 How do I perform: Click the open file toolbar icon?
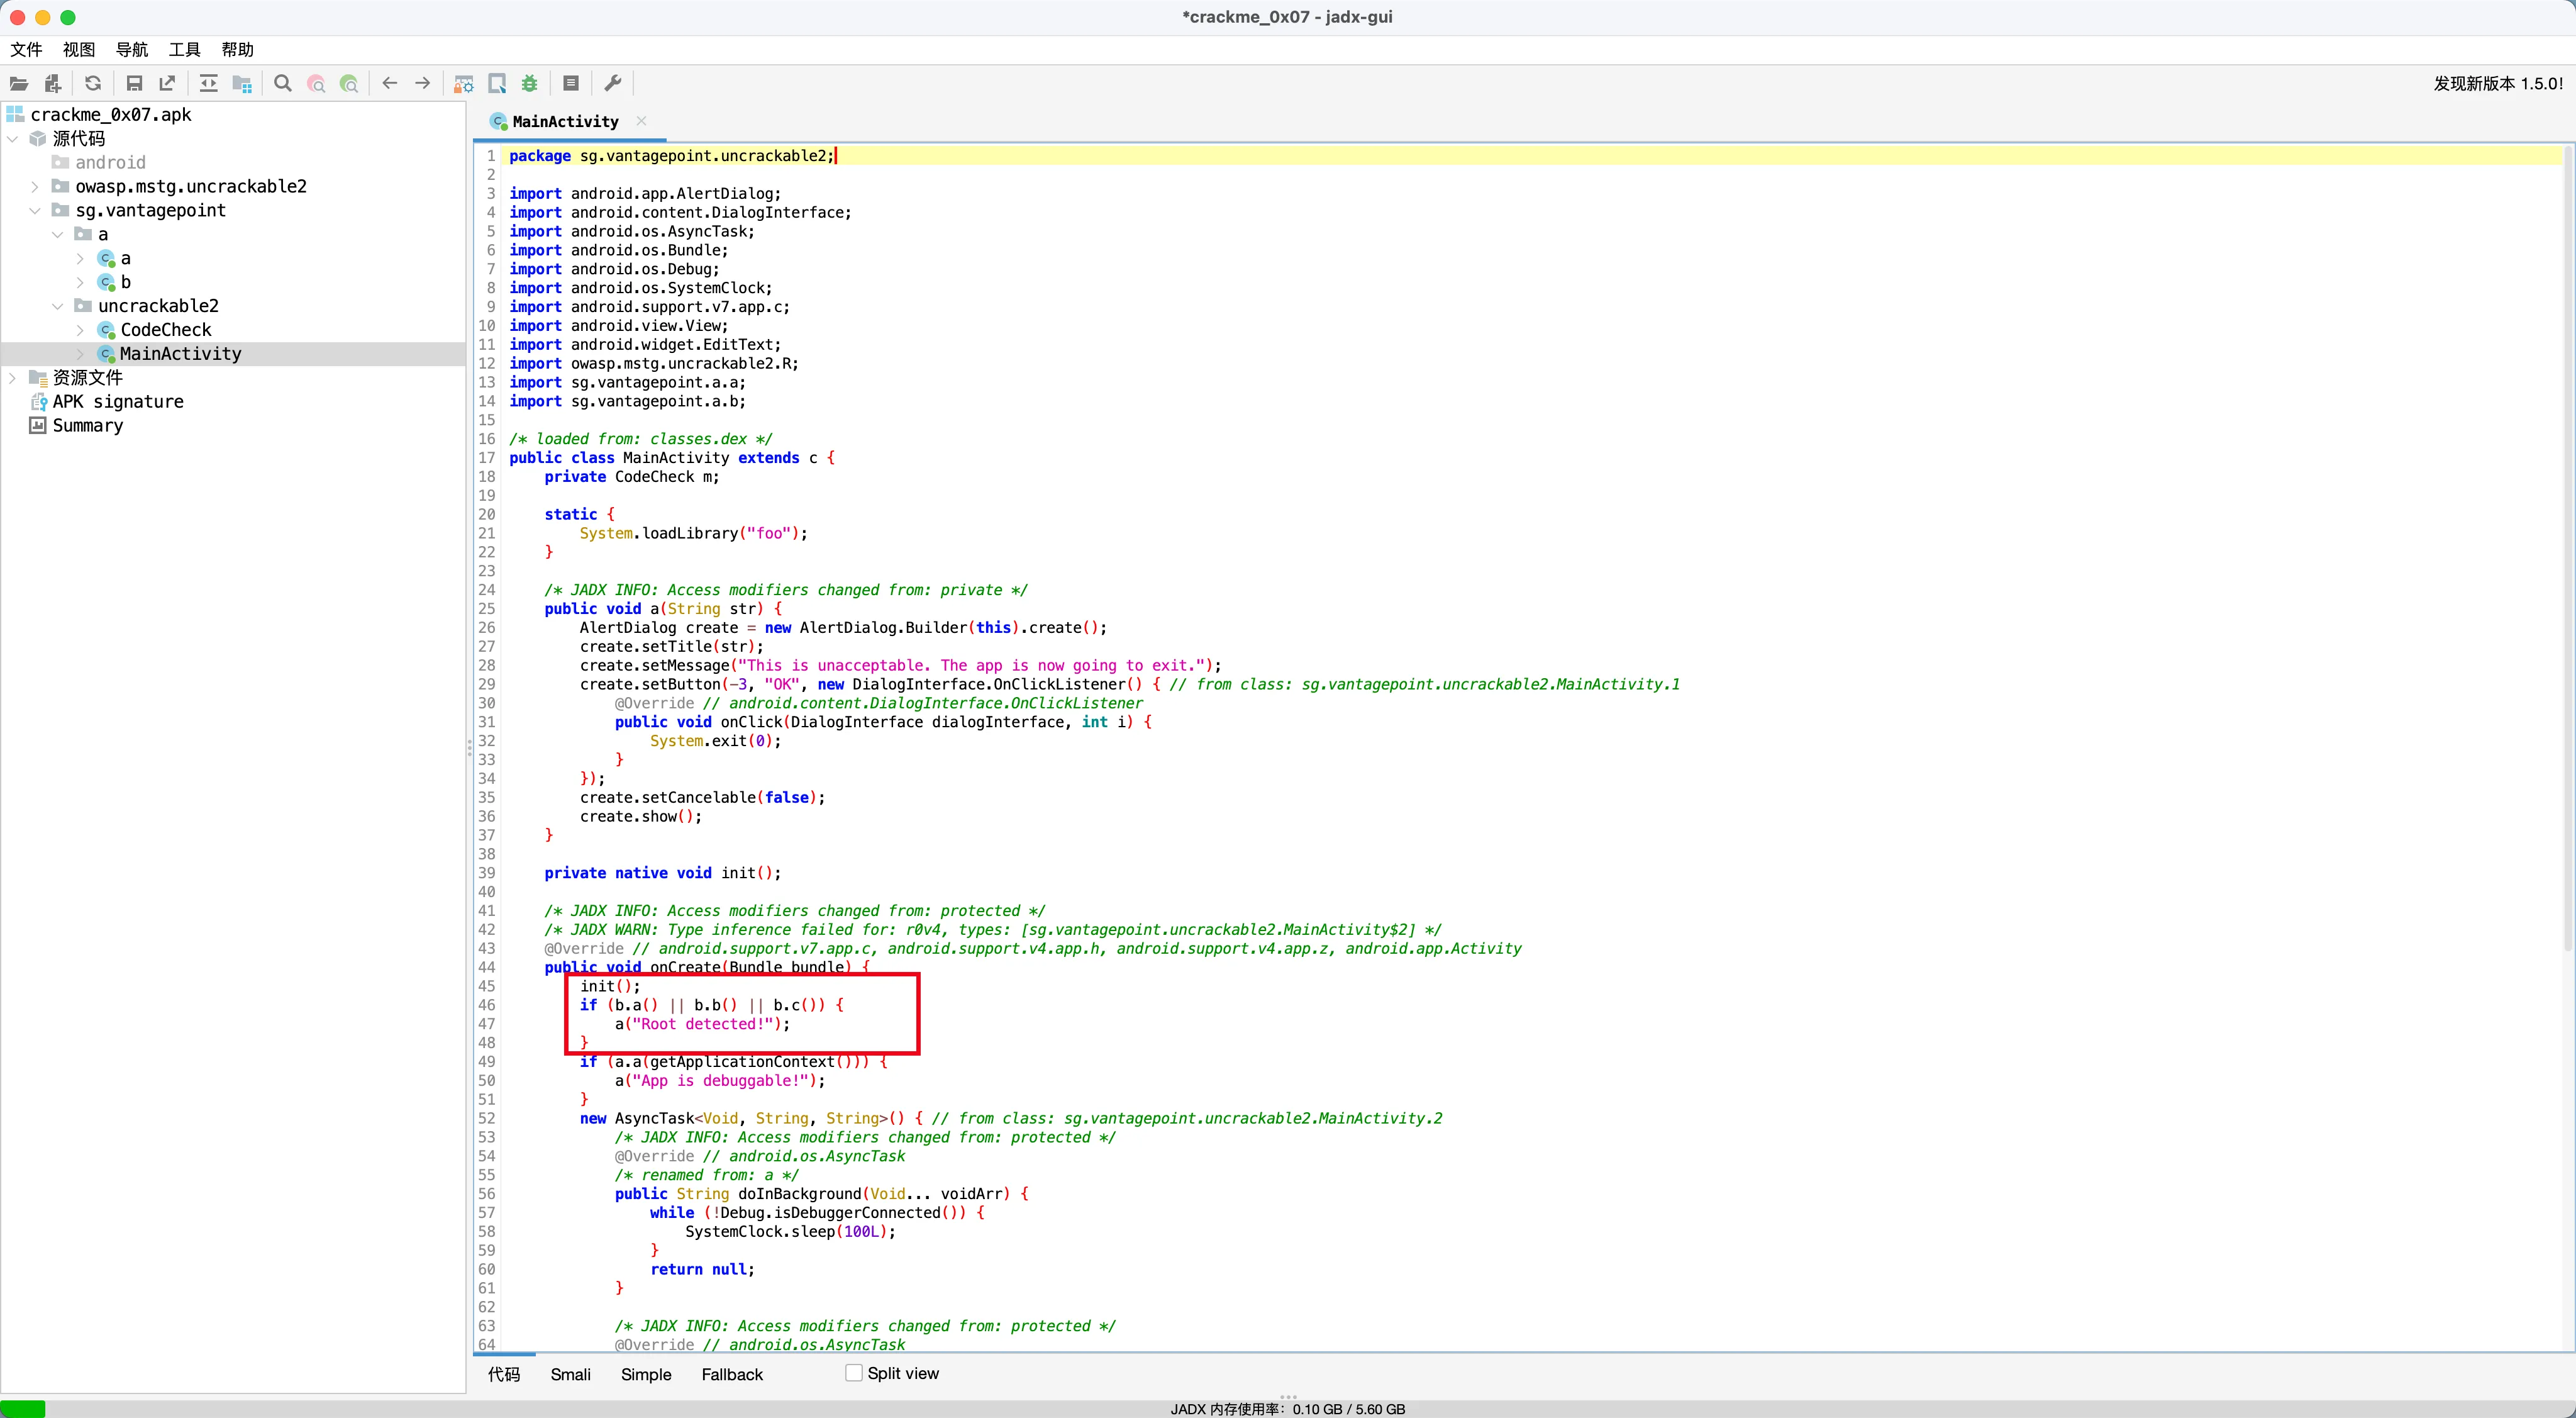pos(19,84)
